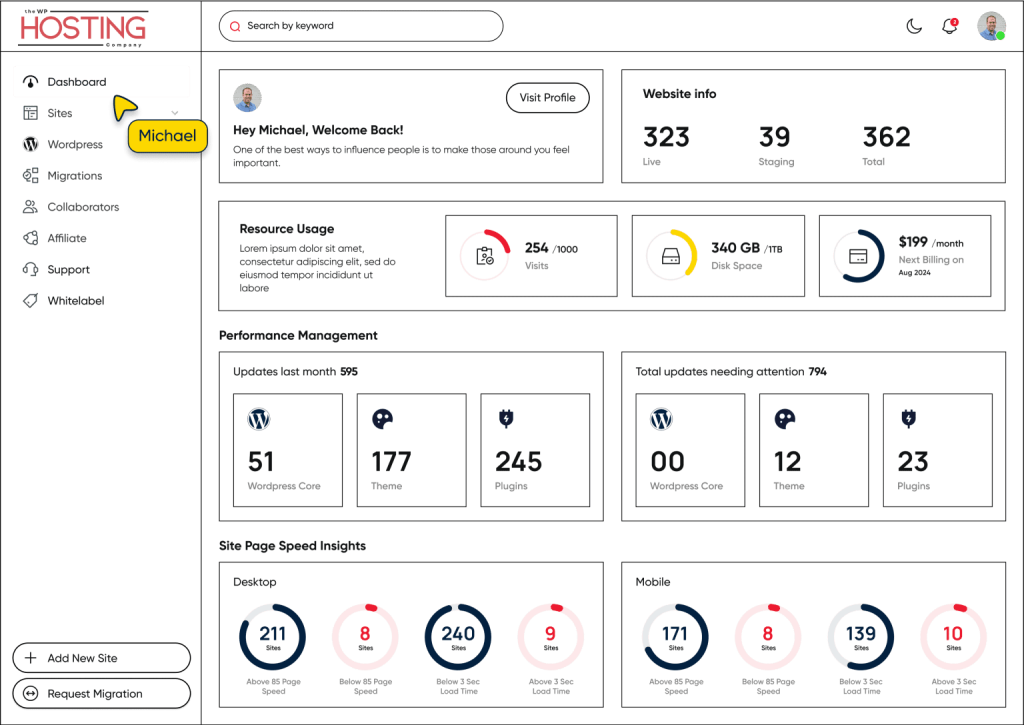Click the Add New Site button
Screen dimensions: 1024x725
101,658
